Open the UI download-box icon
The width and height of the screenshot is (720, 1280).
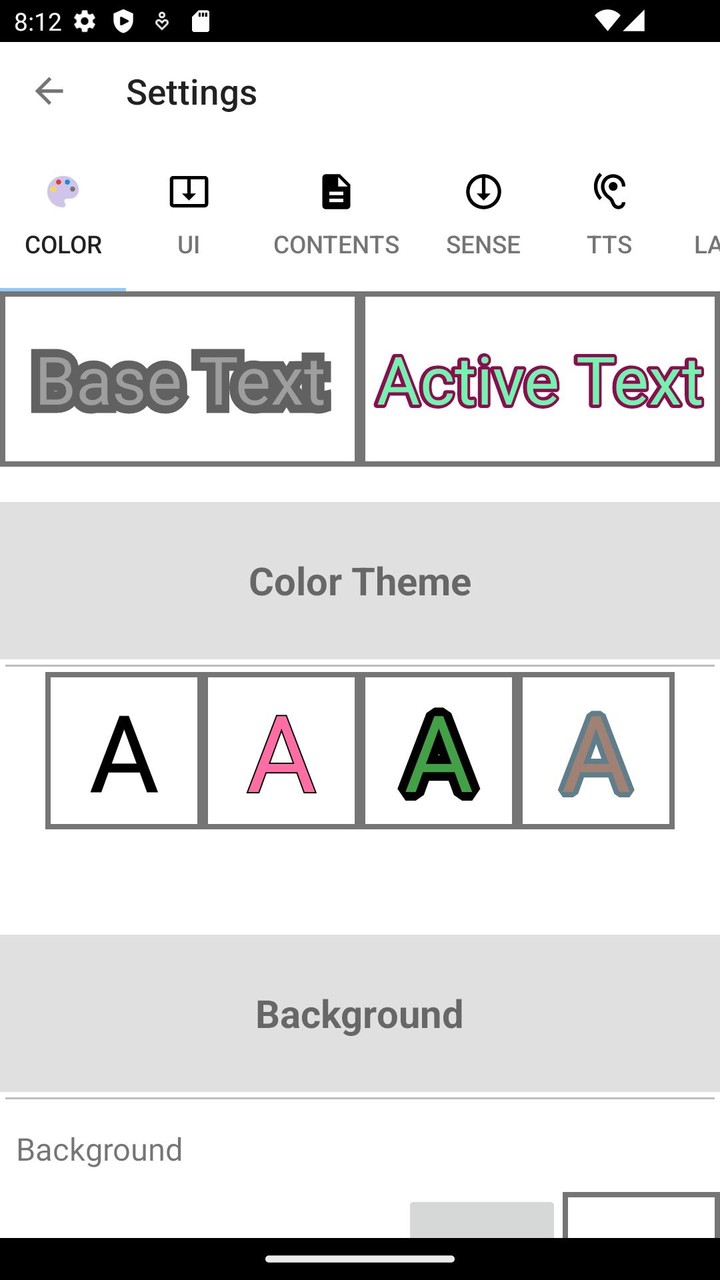[x=188, y=191]
